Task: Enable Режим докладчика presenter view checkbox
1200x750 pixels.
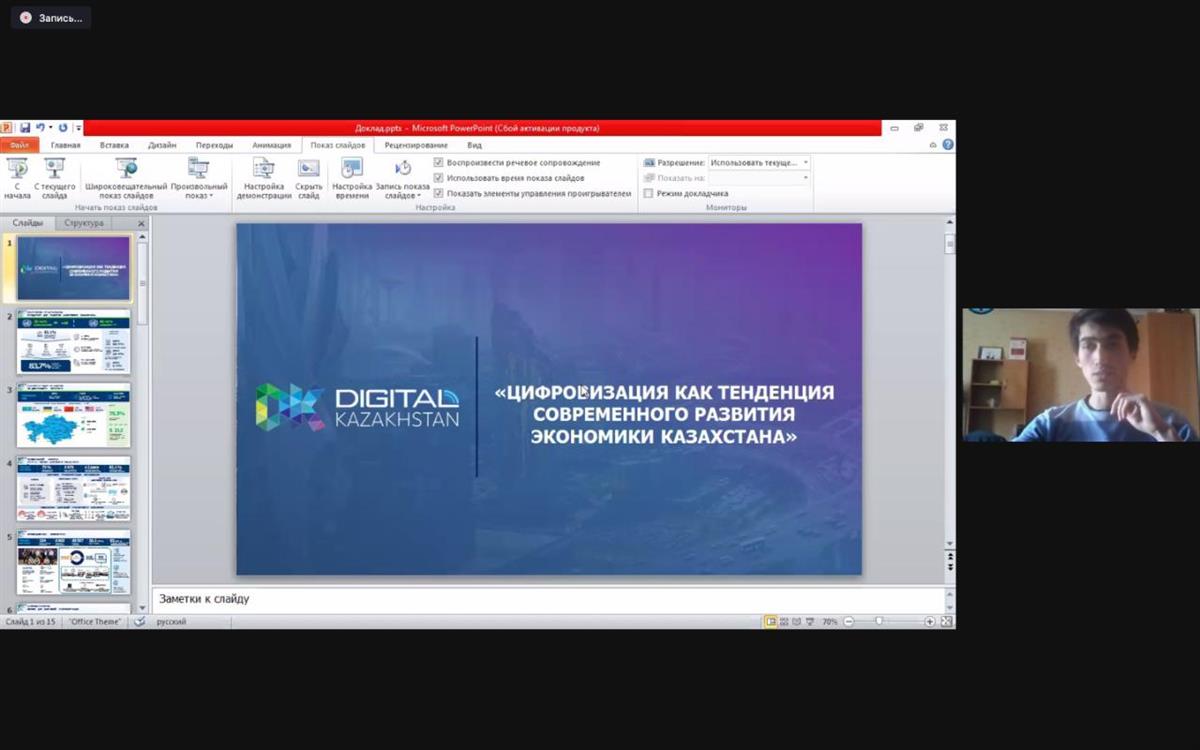Action: 649,193
